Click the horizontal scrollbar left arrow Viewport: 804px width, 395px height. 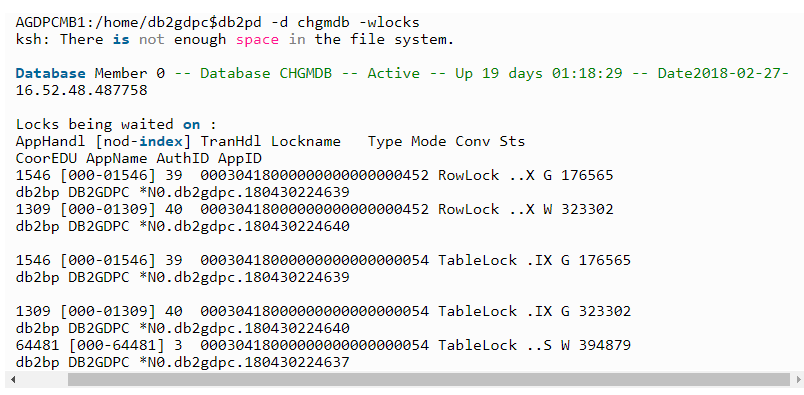(13, 380)
